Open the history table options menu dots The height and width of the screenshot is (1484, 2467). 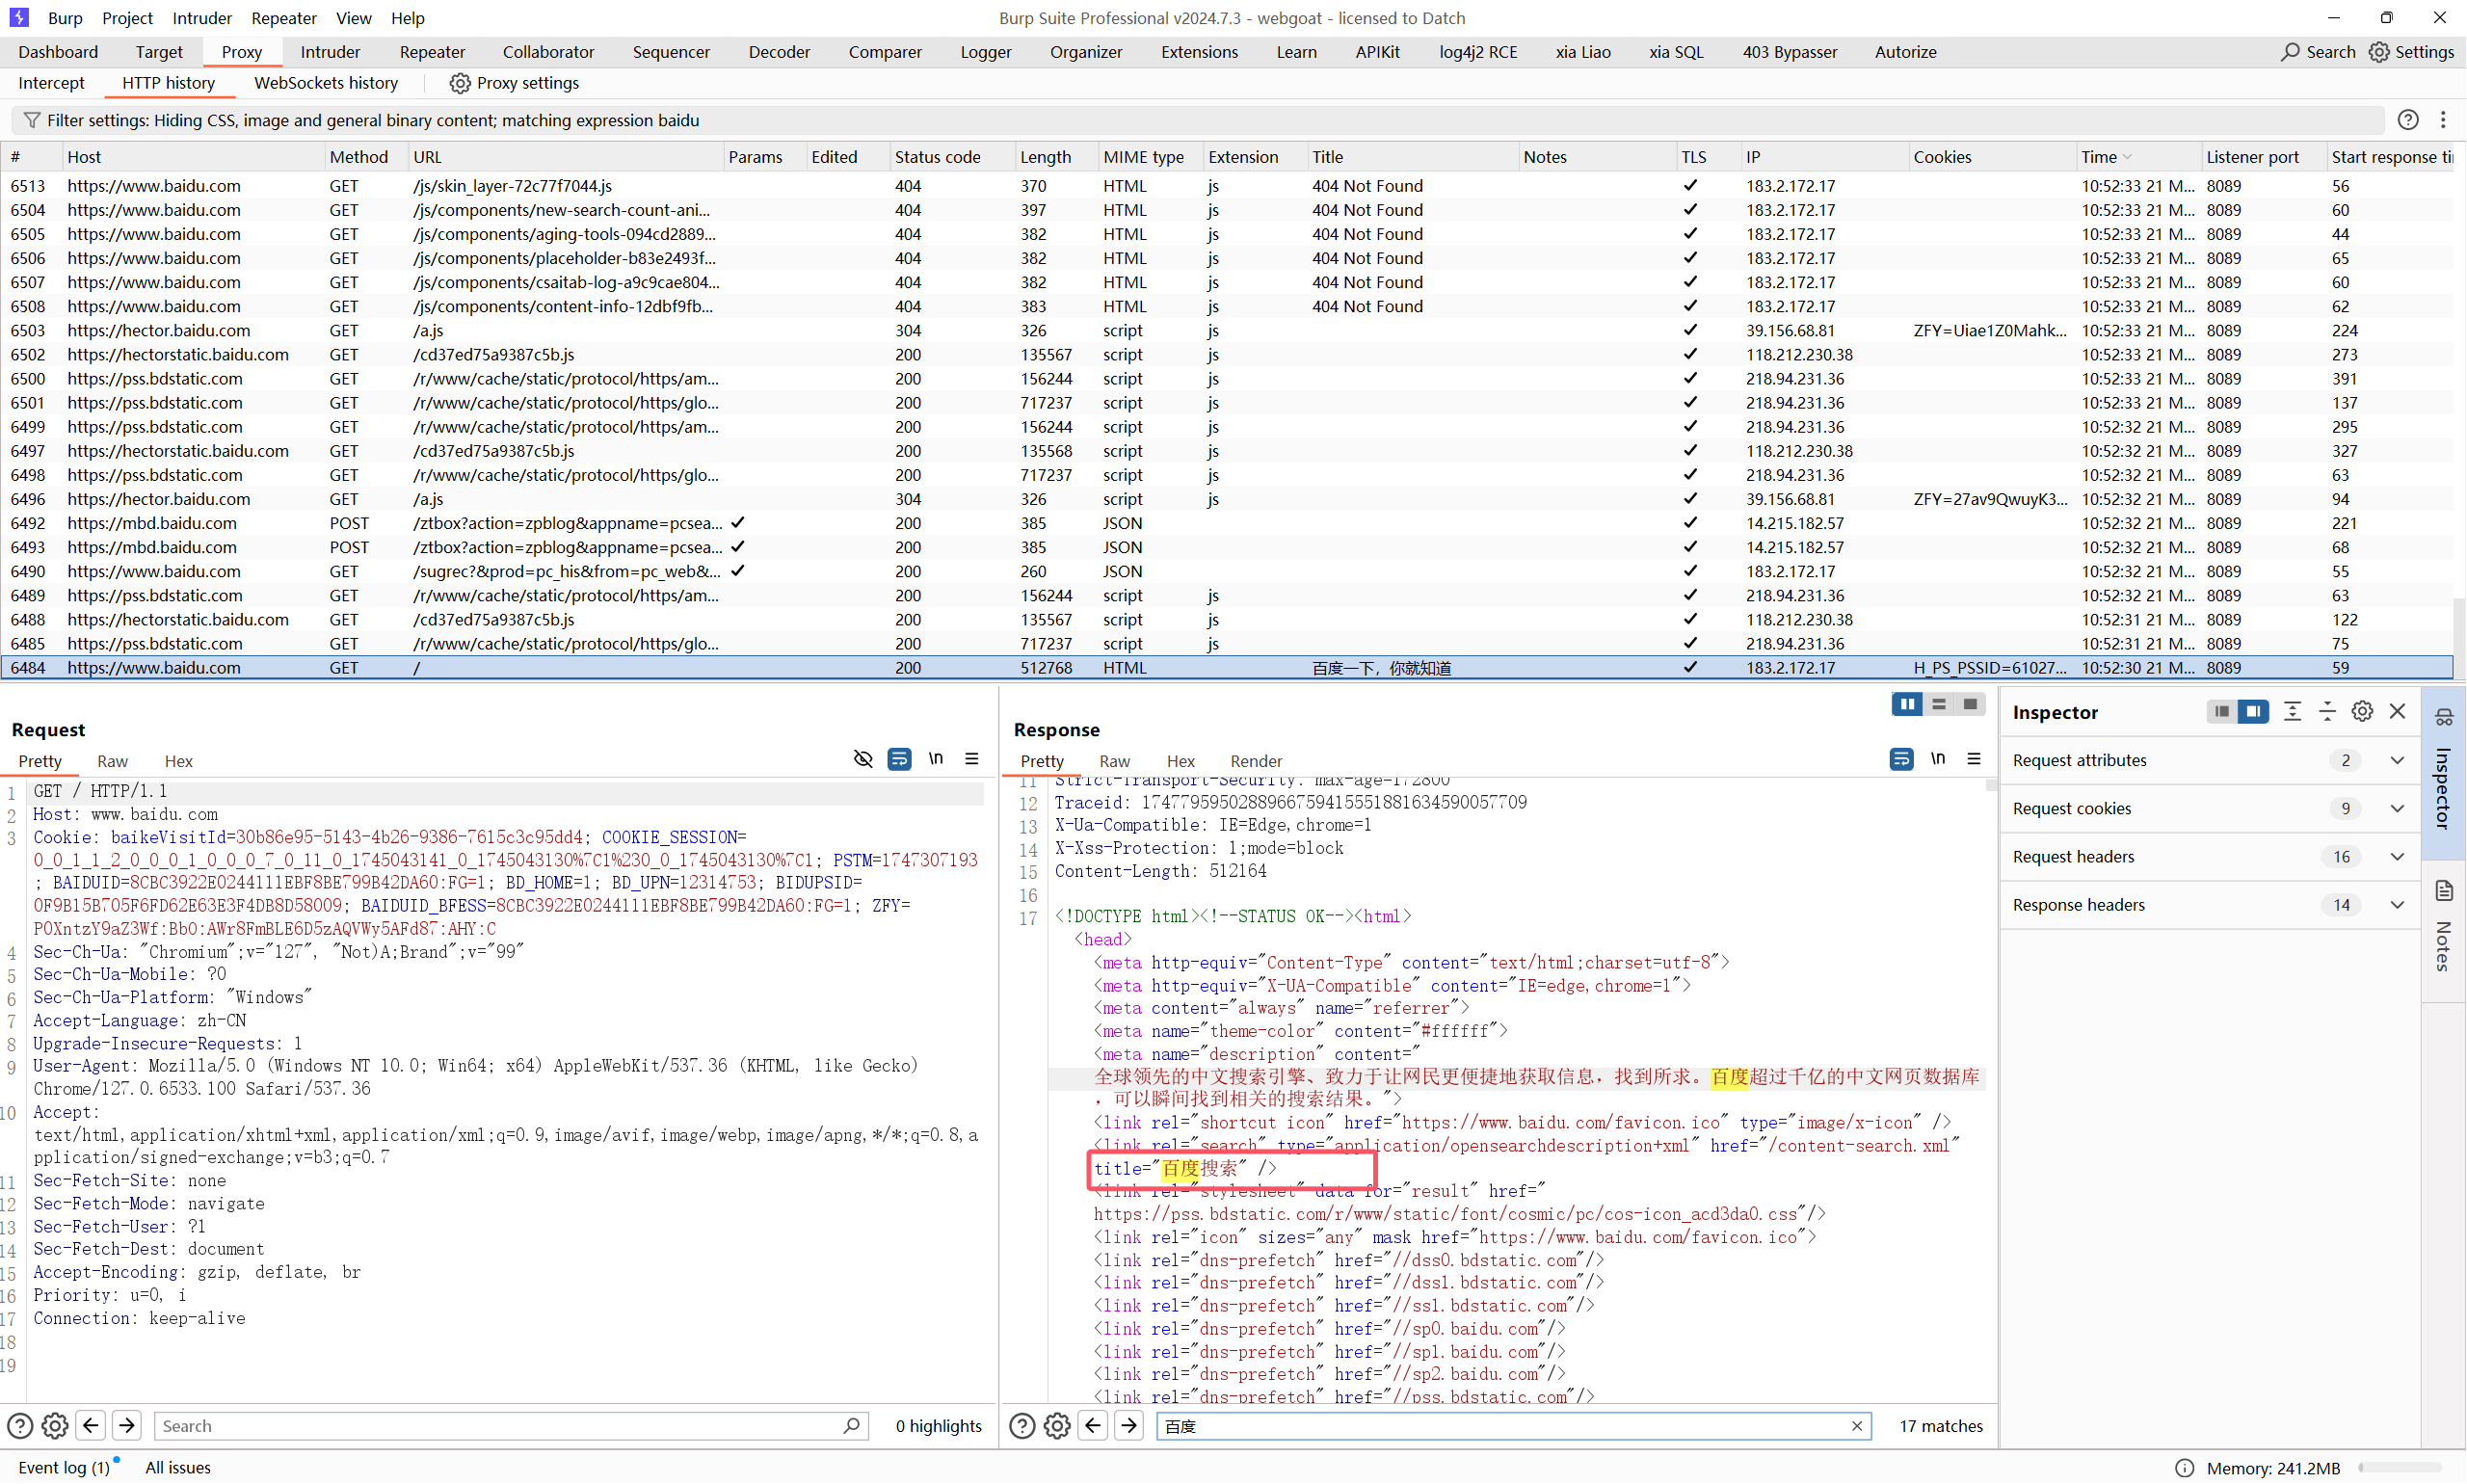pos(2443,120)
